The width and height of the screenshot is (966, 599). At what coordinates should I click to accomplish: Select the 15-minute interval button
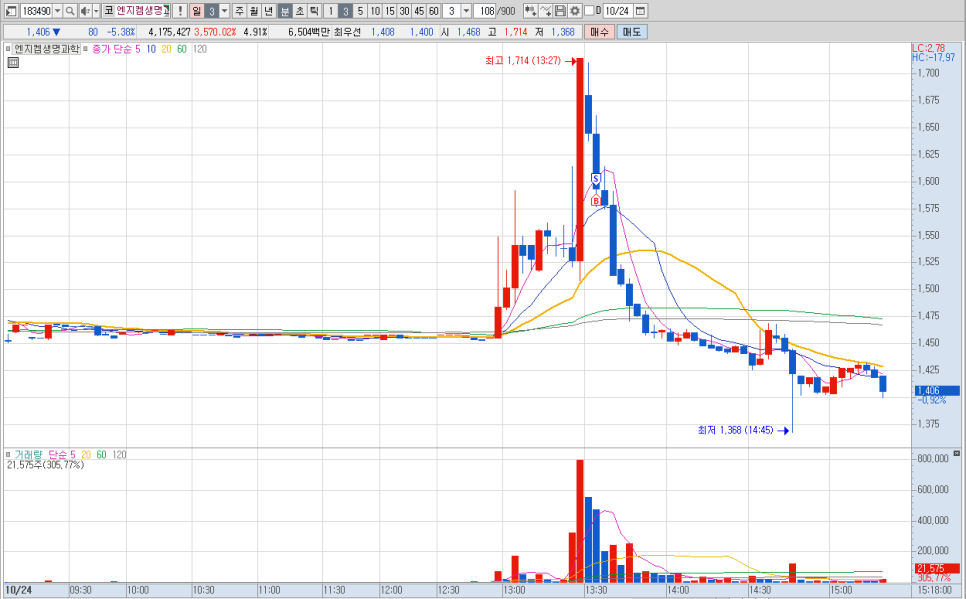coord(389,11)
